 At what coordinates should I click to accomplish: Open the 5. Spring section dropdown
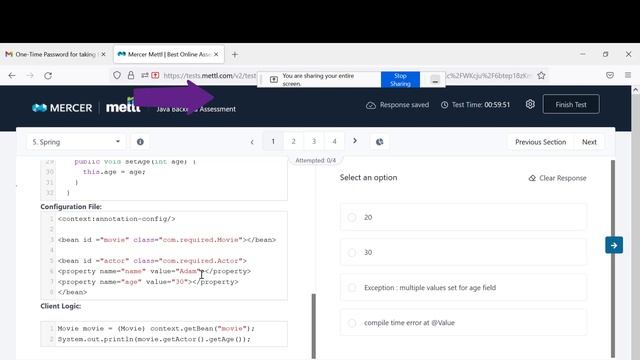76,142
